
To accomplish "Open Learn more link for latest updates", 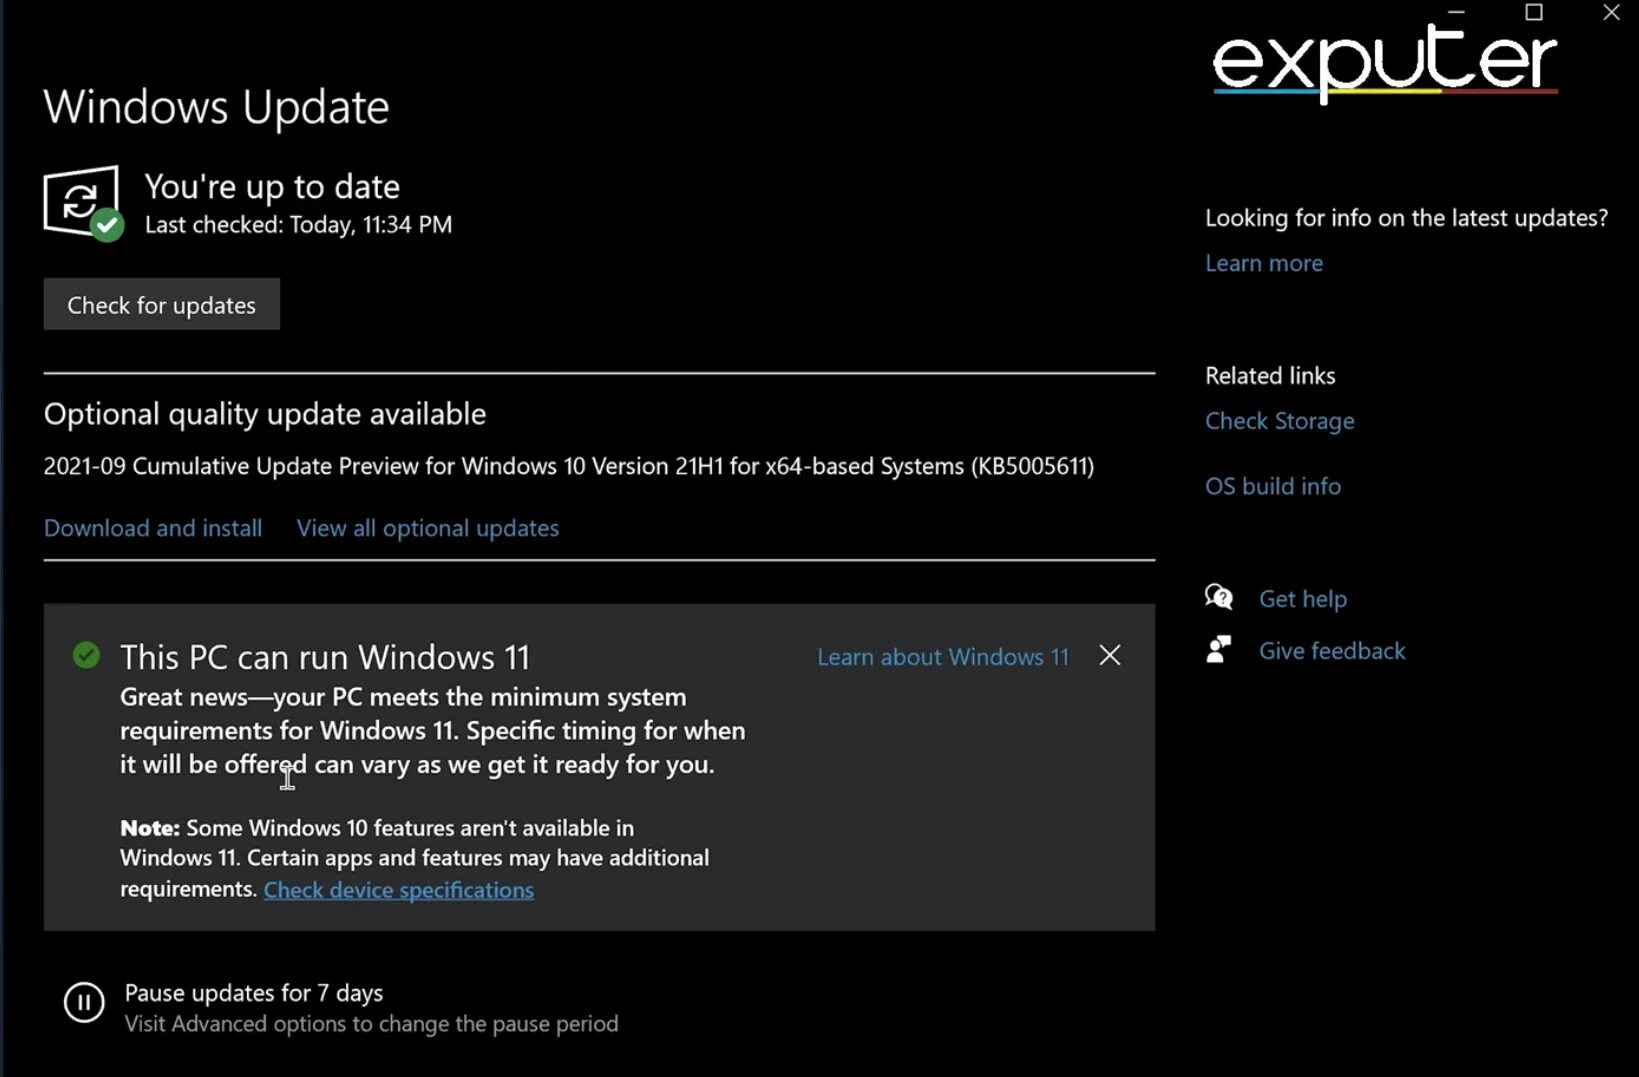I will 1264,263.
